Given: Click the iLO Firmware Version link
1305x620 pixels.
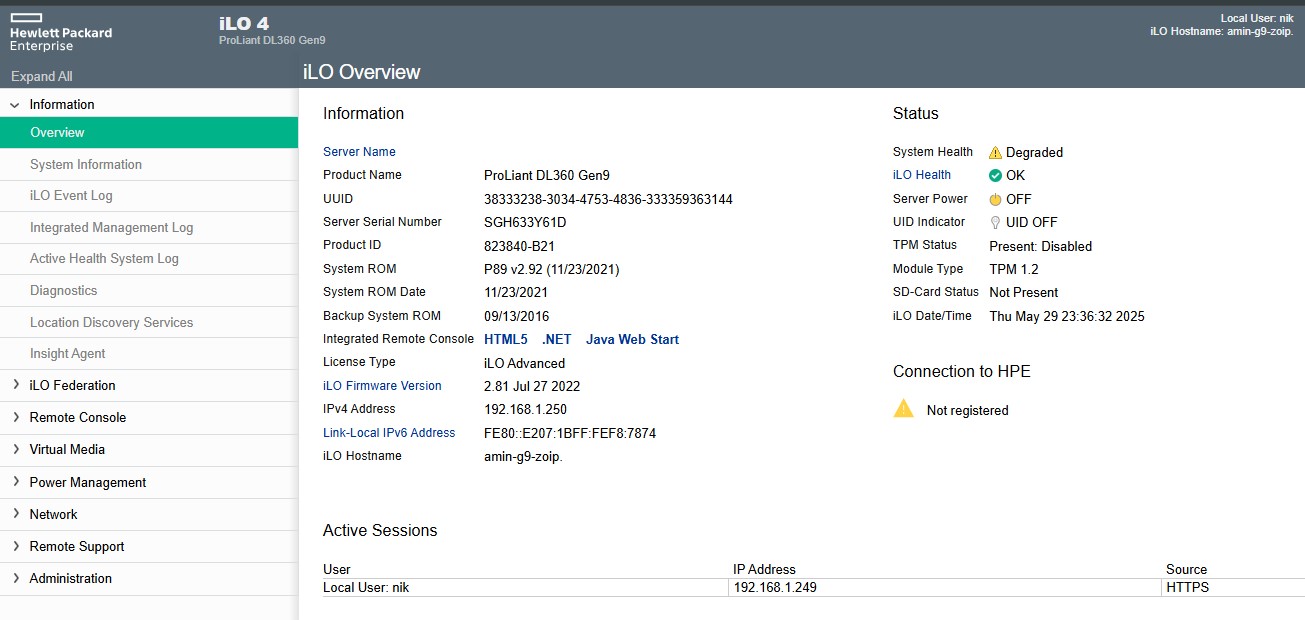Looking at the screenshot, I should [x=382, y=386].
